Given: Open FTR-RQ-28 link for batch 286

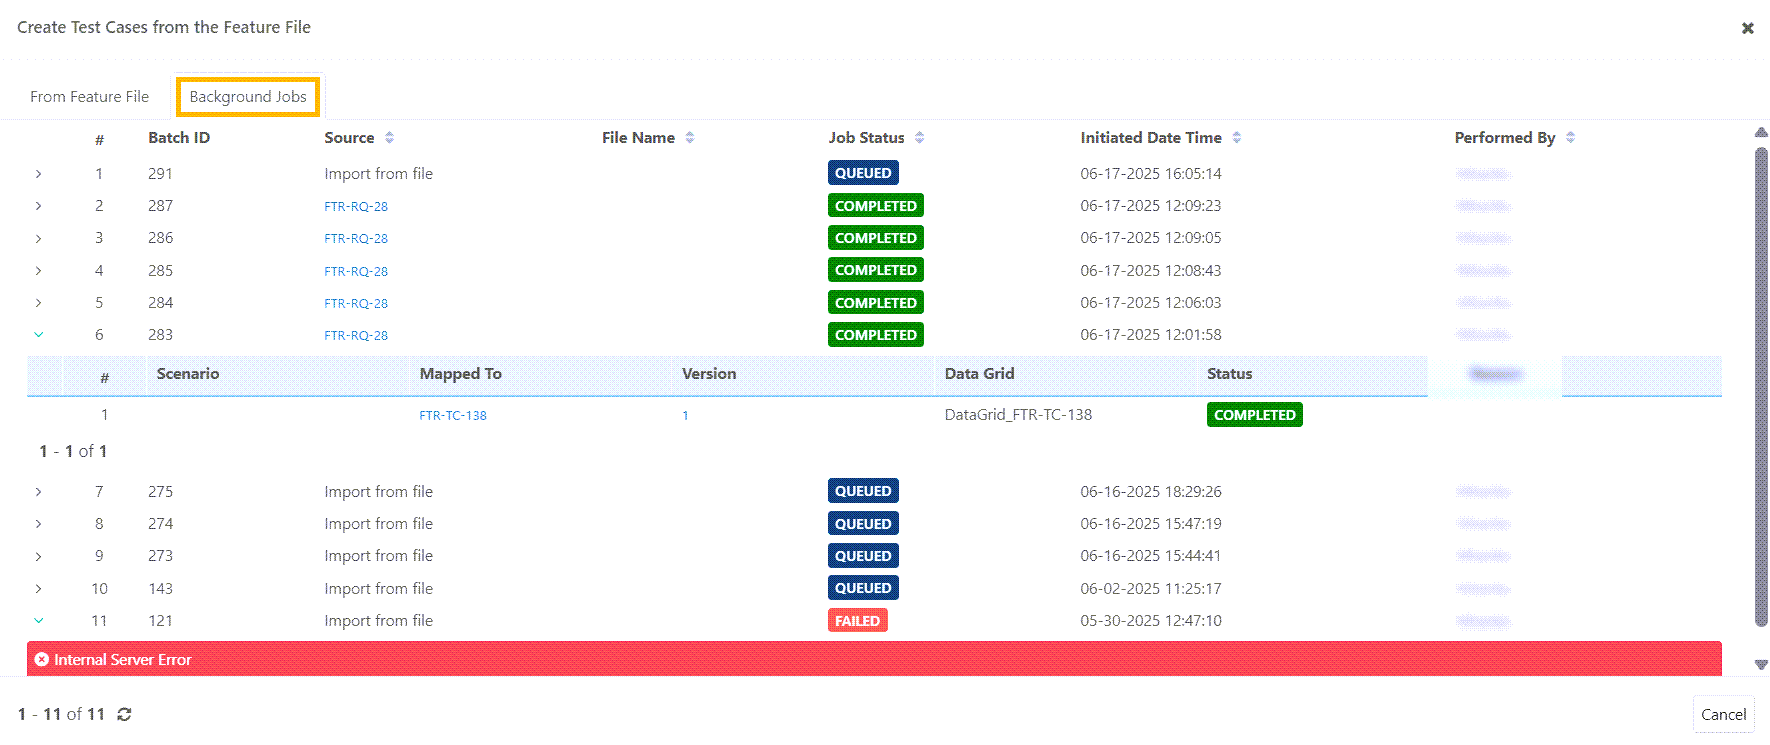Looking at the screenshot, I should click(x=356, y=238).
